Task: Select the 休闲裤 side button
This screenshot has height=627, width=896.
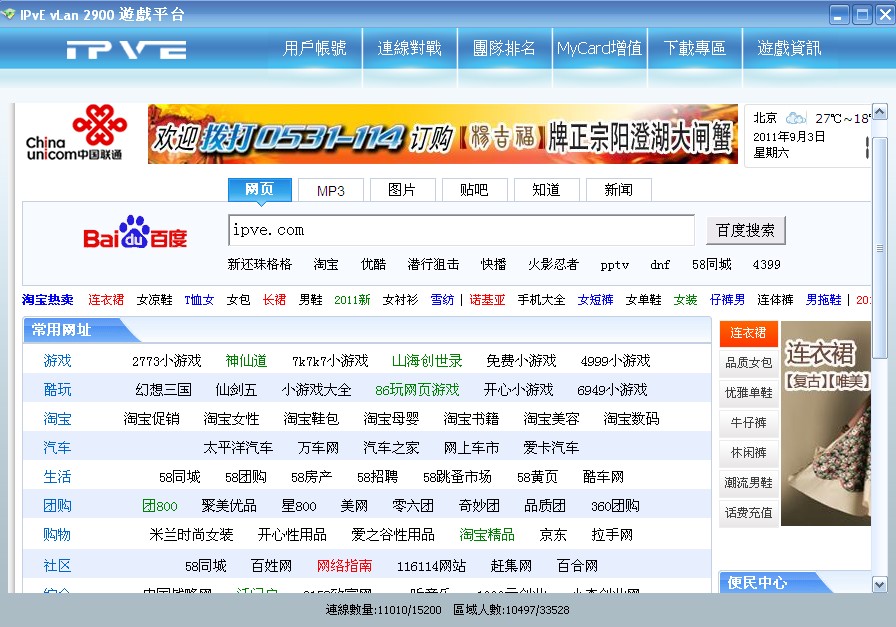Action: coord(749,453)
